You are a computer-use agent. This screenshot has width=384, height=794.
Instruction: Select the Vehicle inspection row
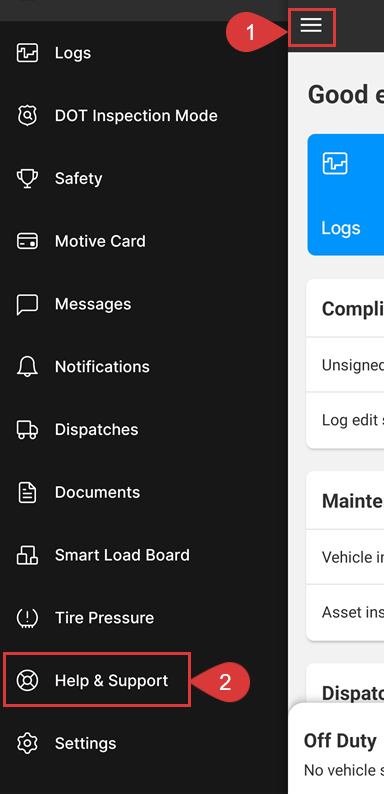pos(345,557)
